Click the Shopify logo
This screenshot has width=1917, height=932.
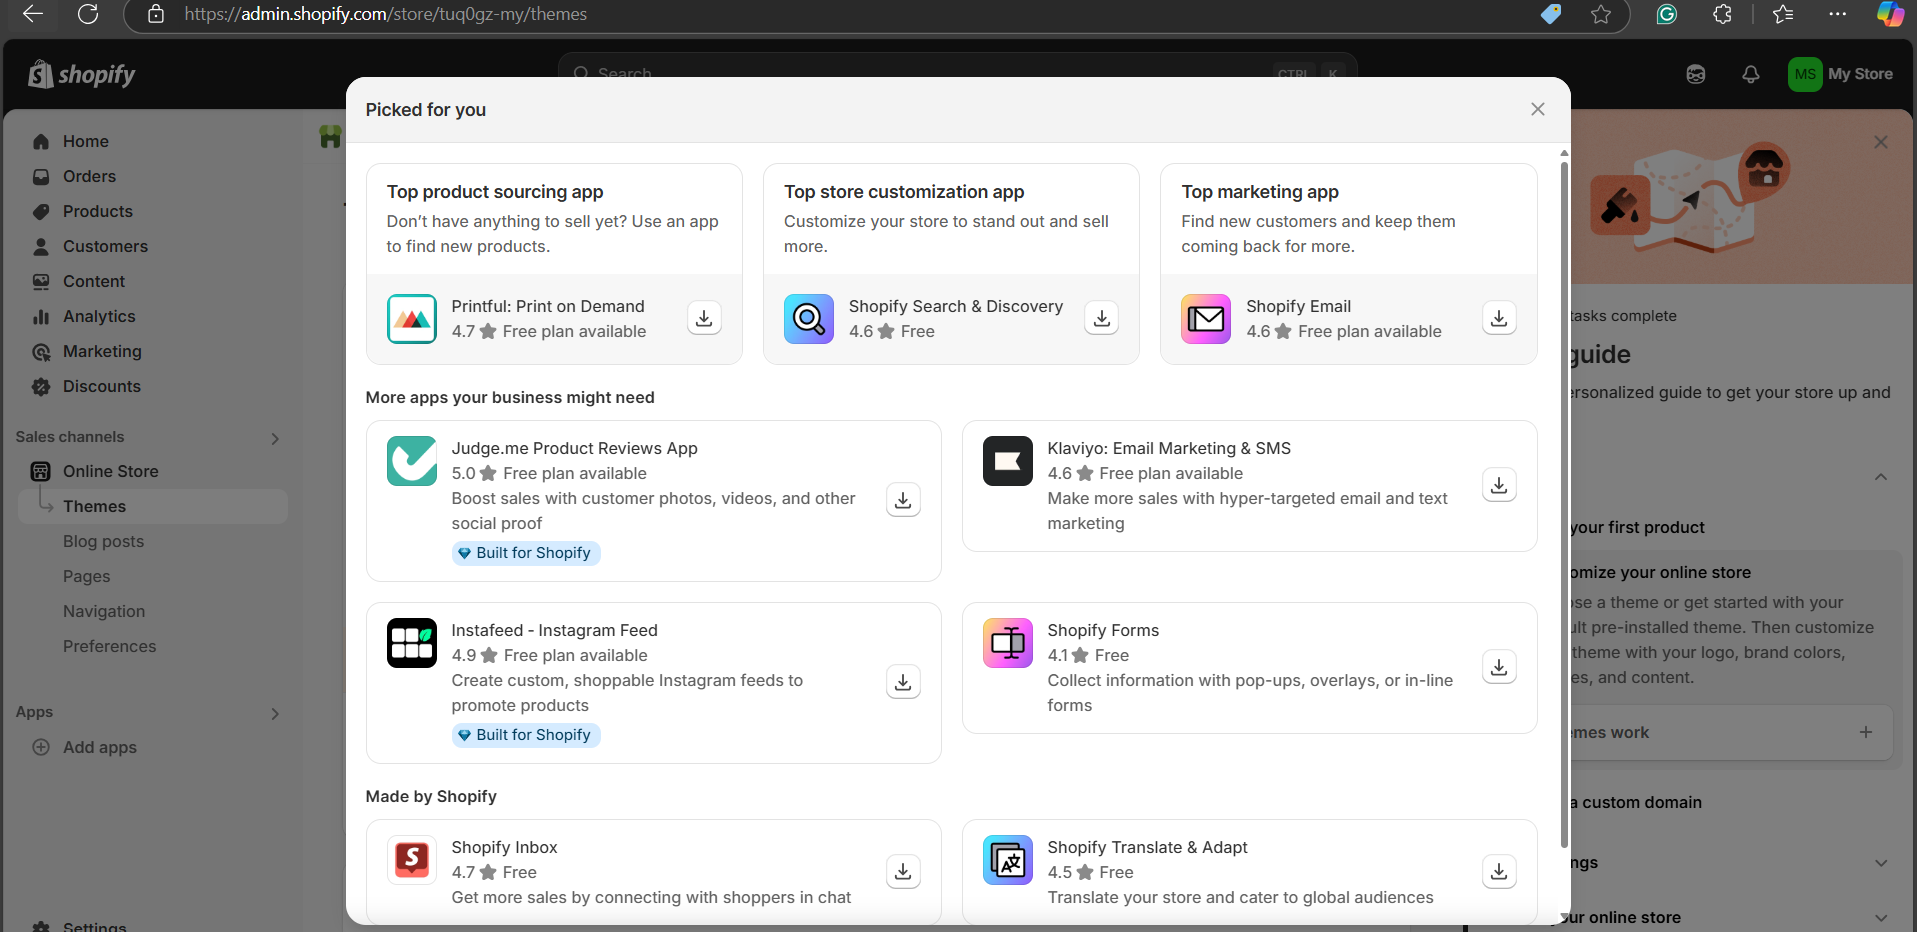click(x=82, y=74)
